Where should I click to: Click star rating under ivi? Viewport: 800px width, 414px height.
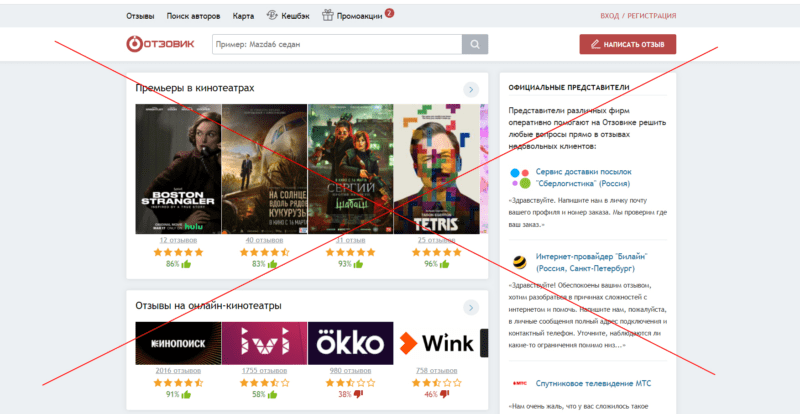coord(264,382)
